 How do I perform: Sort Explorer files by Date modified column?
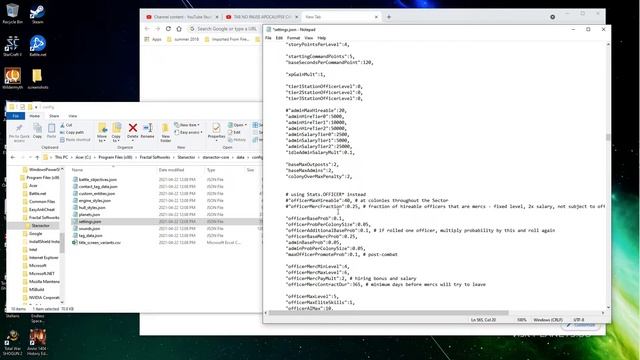tap(171, 170)
